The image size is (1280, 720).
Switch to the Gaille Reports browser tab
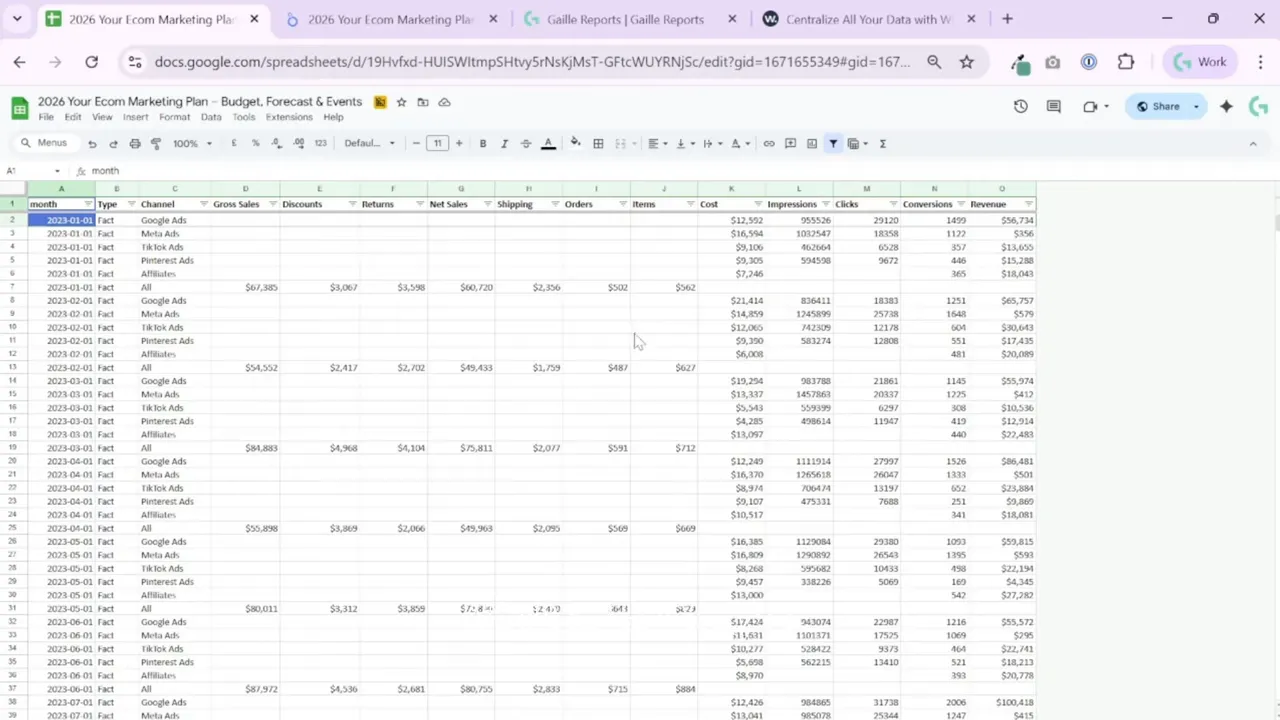pos(625,19)
